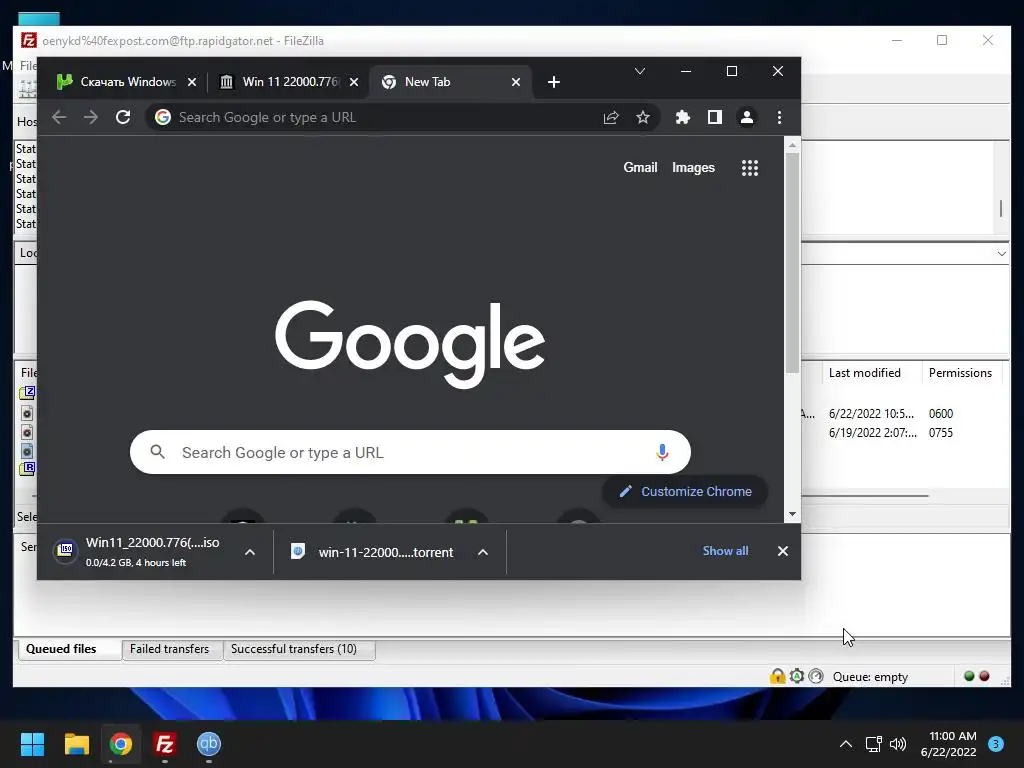Open network status tray icon
This screenshot has height=768, width=1024.
[x=873, y=744]
